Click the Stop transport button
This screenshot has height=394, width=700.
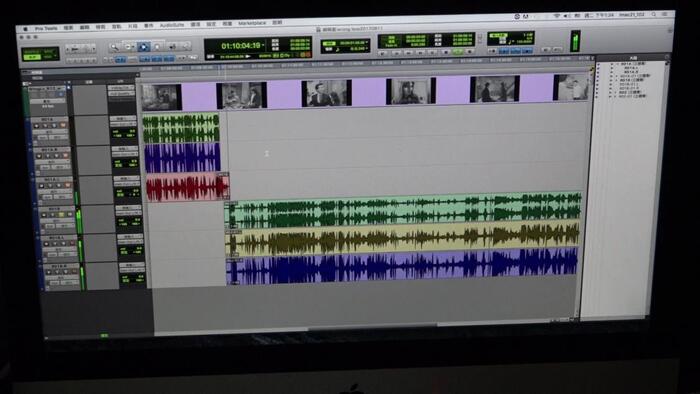tap(445, 52)
